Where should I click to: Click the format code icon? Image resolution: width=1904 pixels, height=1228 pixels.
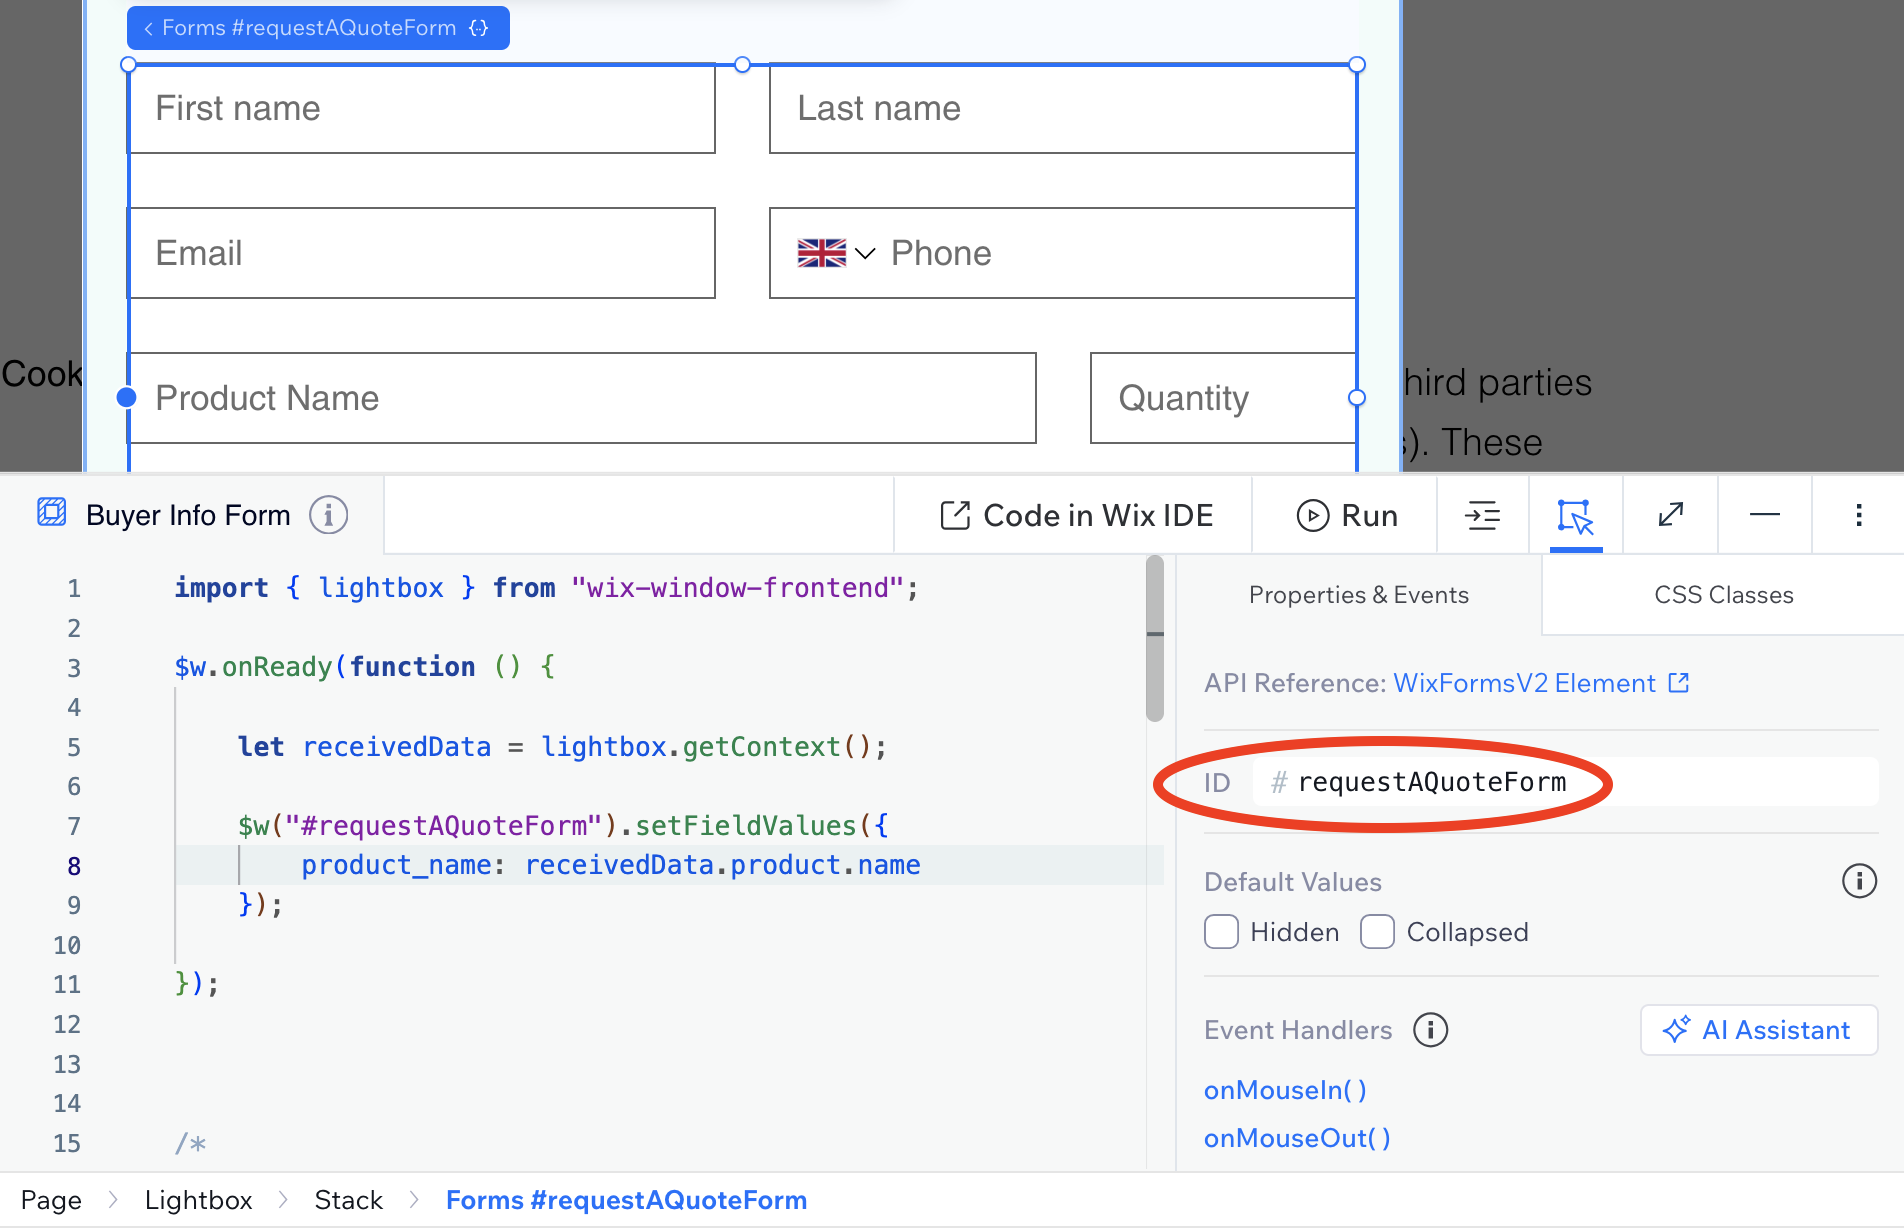(x=1482, y=516)
